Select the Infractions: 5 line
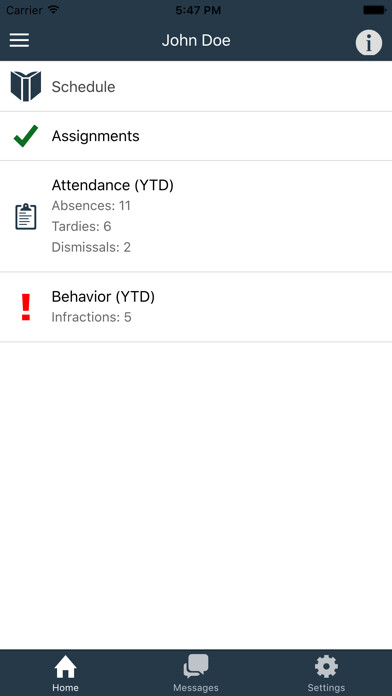 [91, 317]
